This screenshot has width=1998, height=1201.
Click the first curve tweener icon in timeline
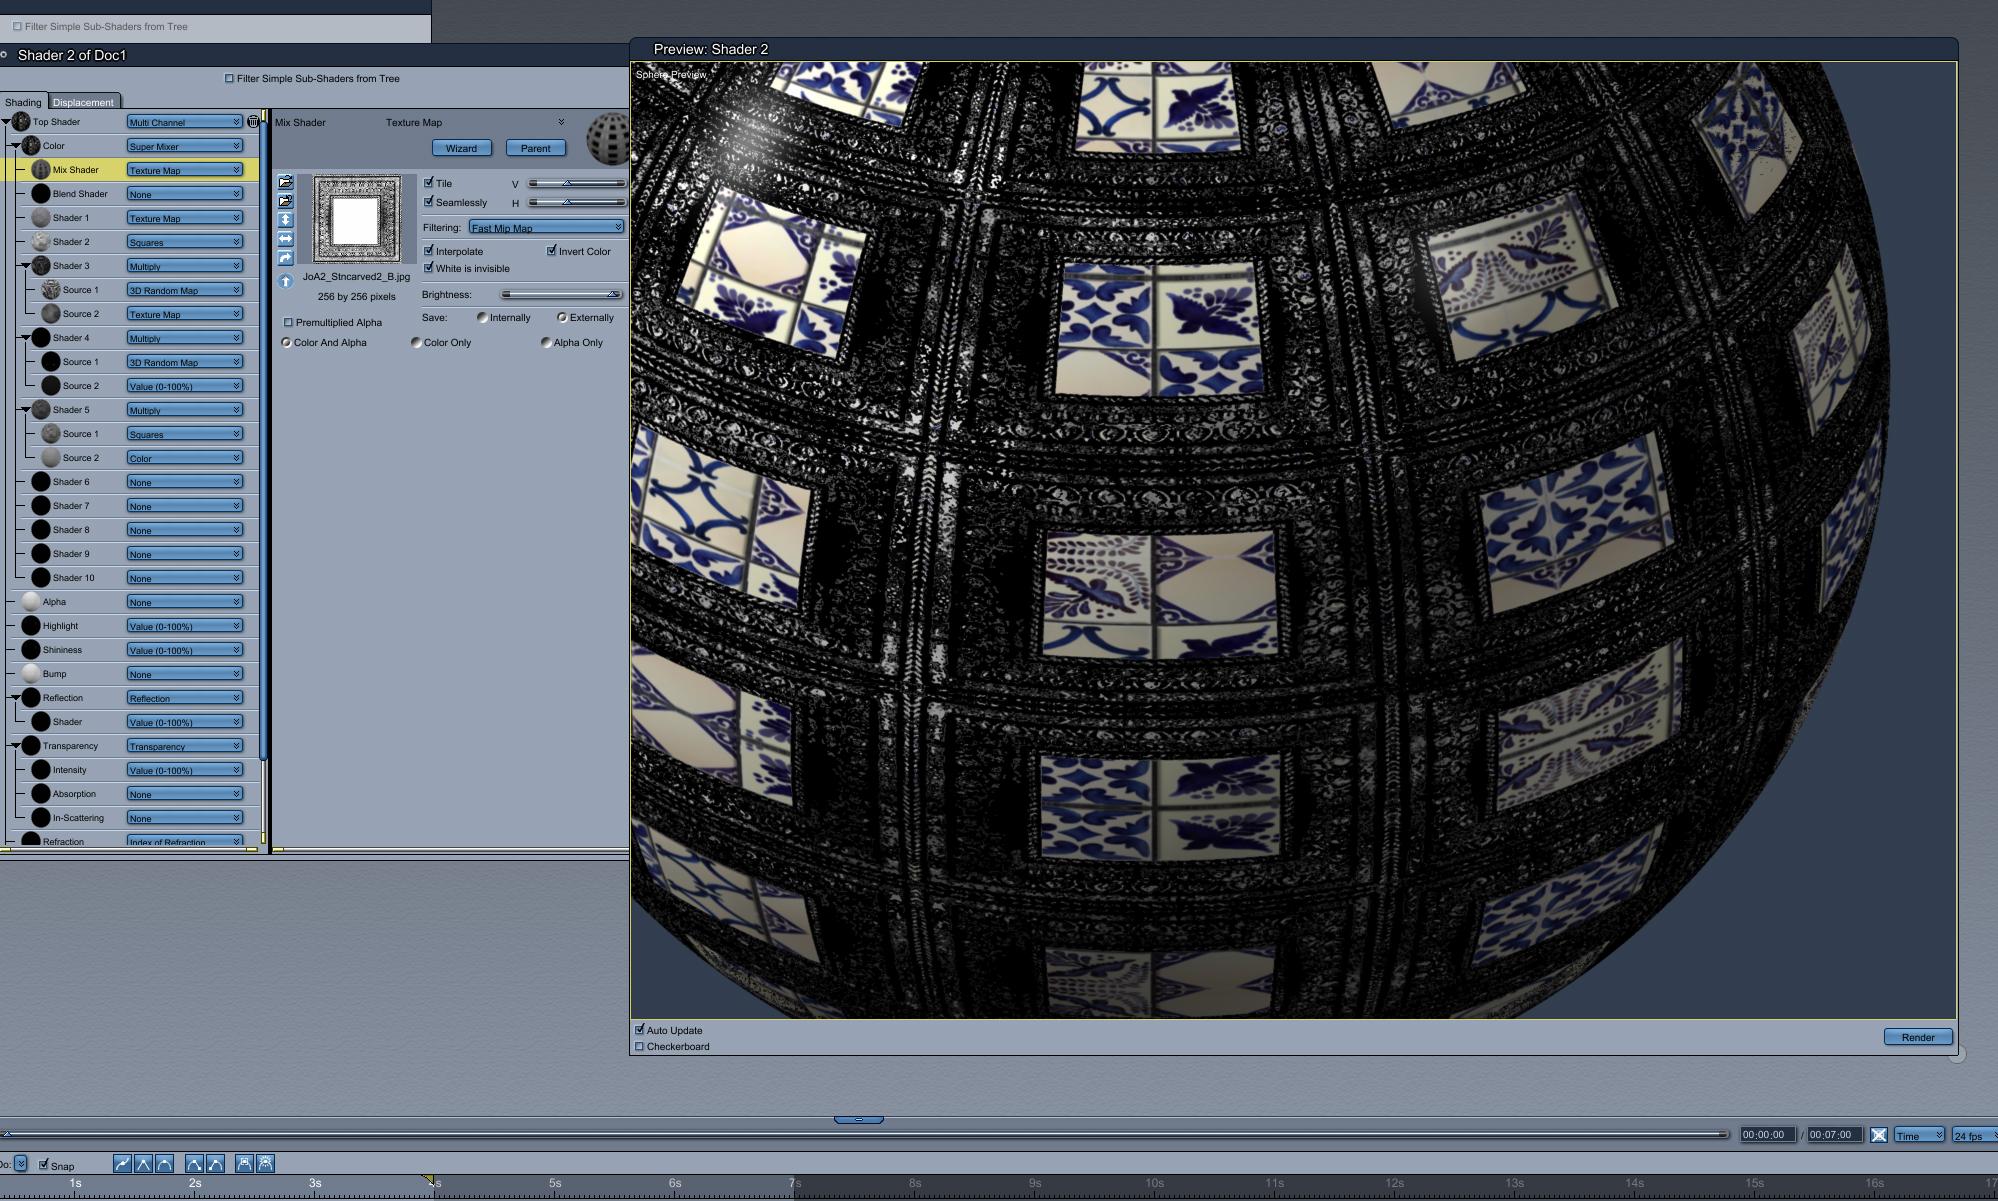(x=122, y=1163)
